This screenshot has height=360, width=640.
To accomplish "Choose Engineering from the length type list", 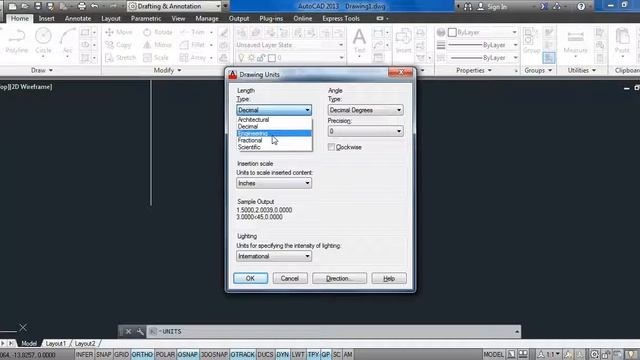I will coord(274,133).
